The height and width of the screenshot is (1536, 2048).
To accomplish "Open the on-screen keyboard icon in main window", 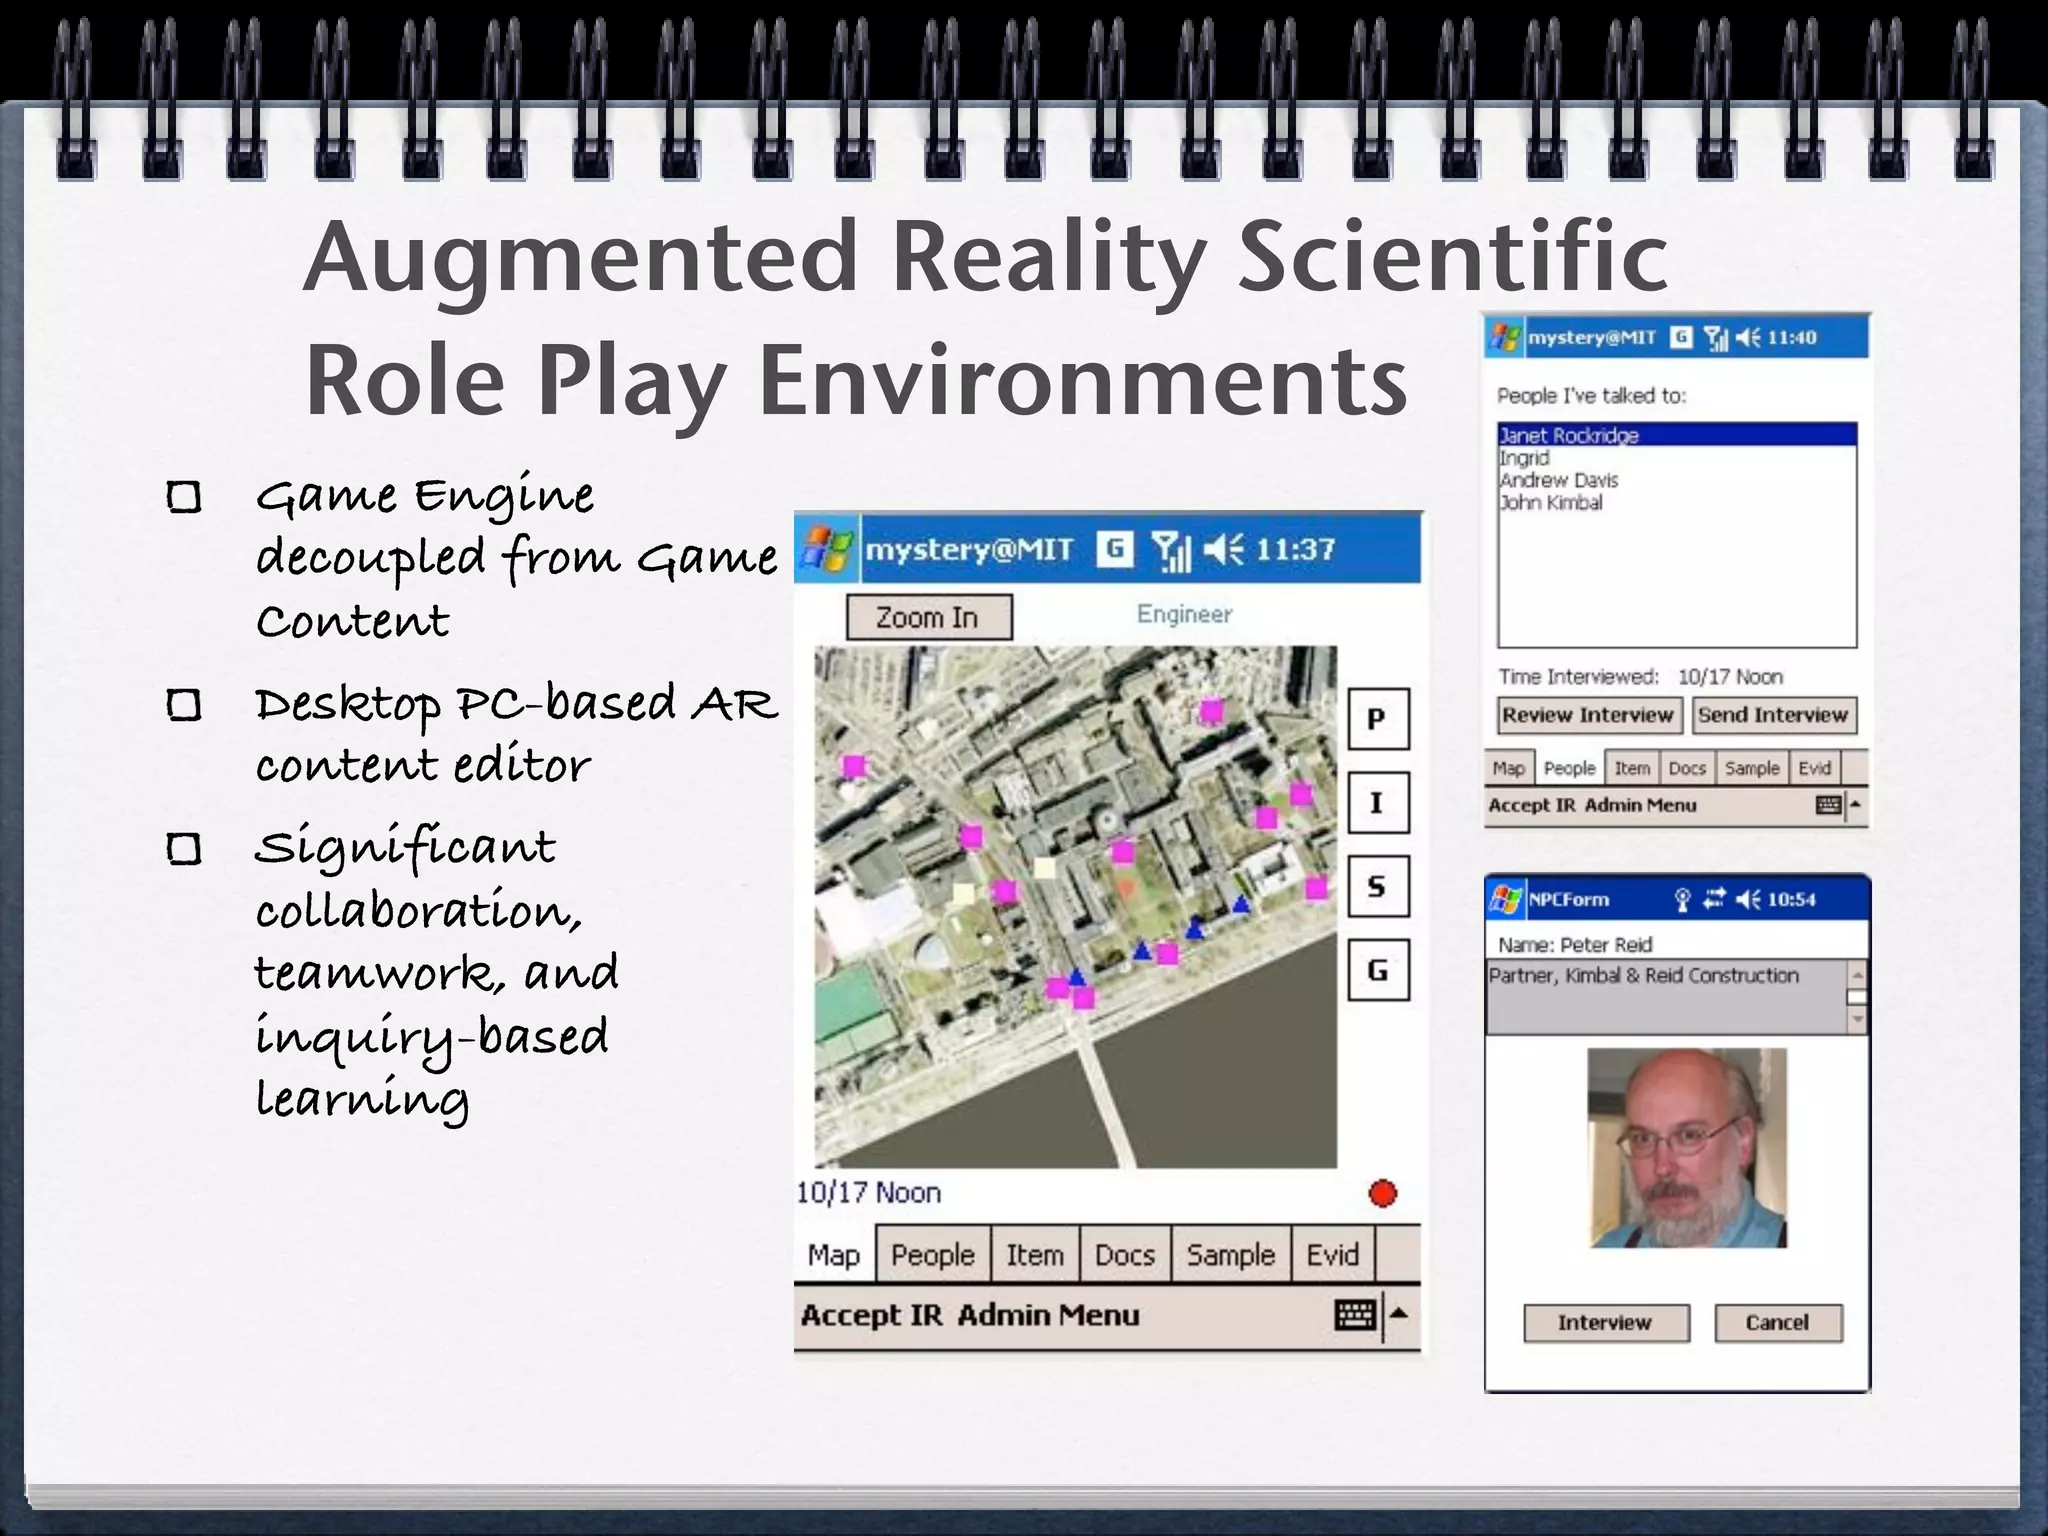I will coord(1355,1314).
